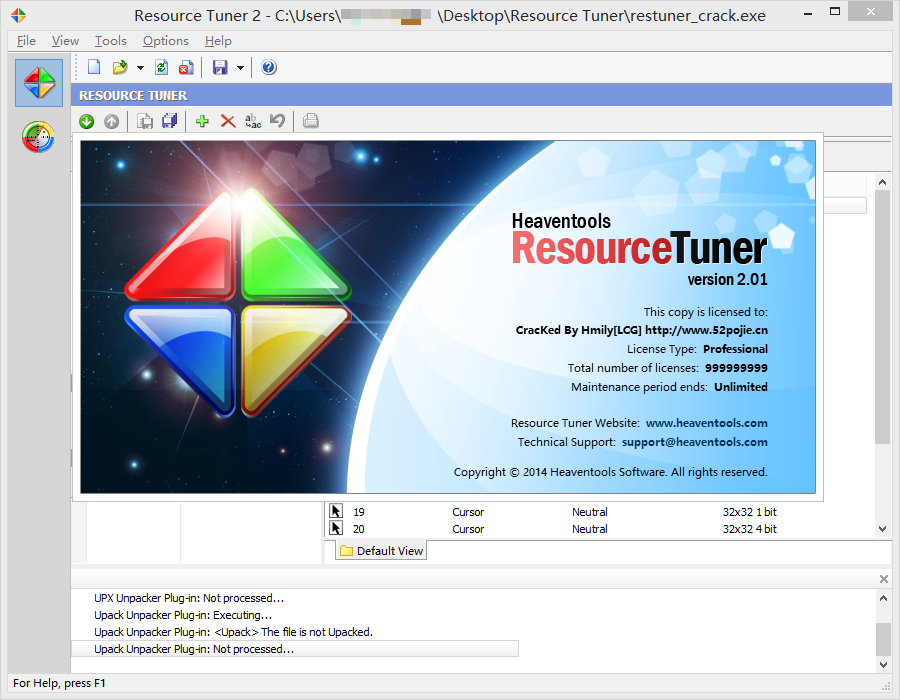Click the Maintenance period Unlimited value

740,387
